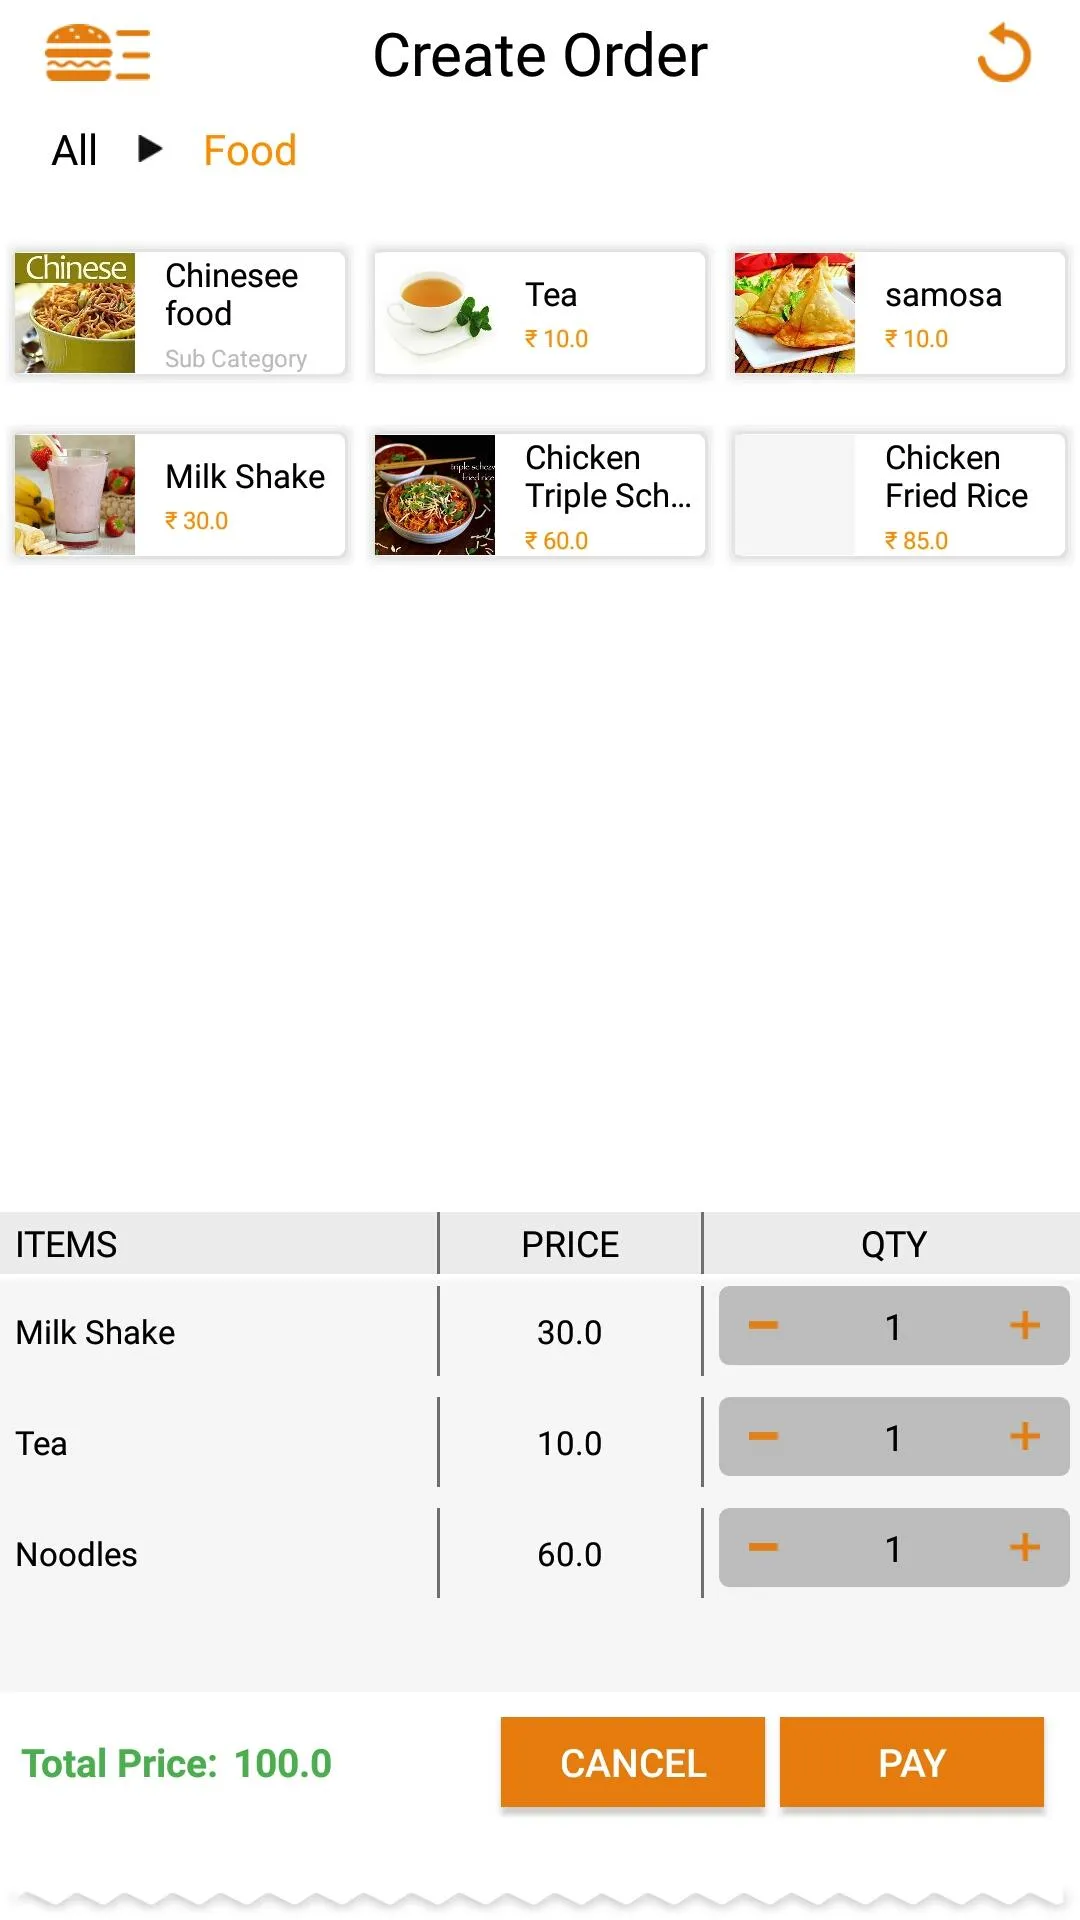Open the burger menu icon
The height and width of the screenshot is (1920, 1080).
click(x=98, y=53)
